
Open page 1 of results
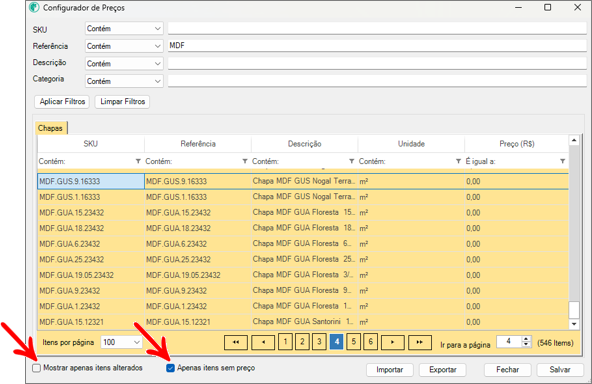[285, 342]
